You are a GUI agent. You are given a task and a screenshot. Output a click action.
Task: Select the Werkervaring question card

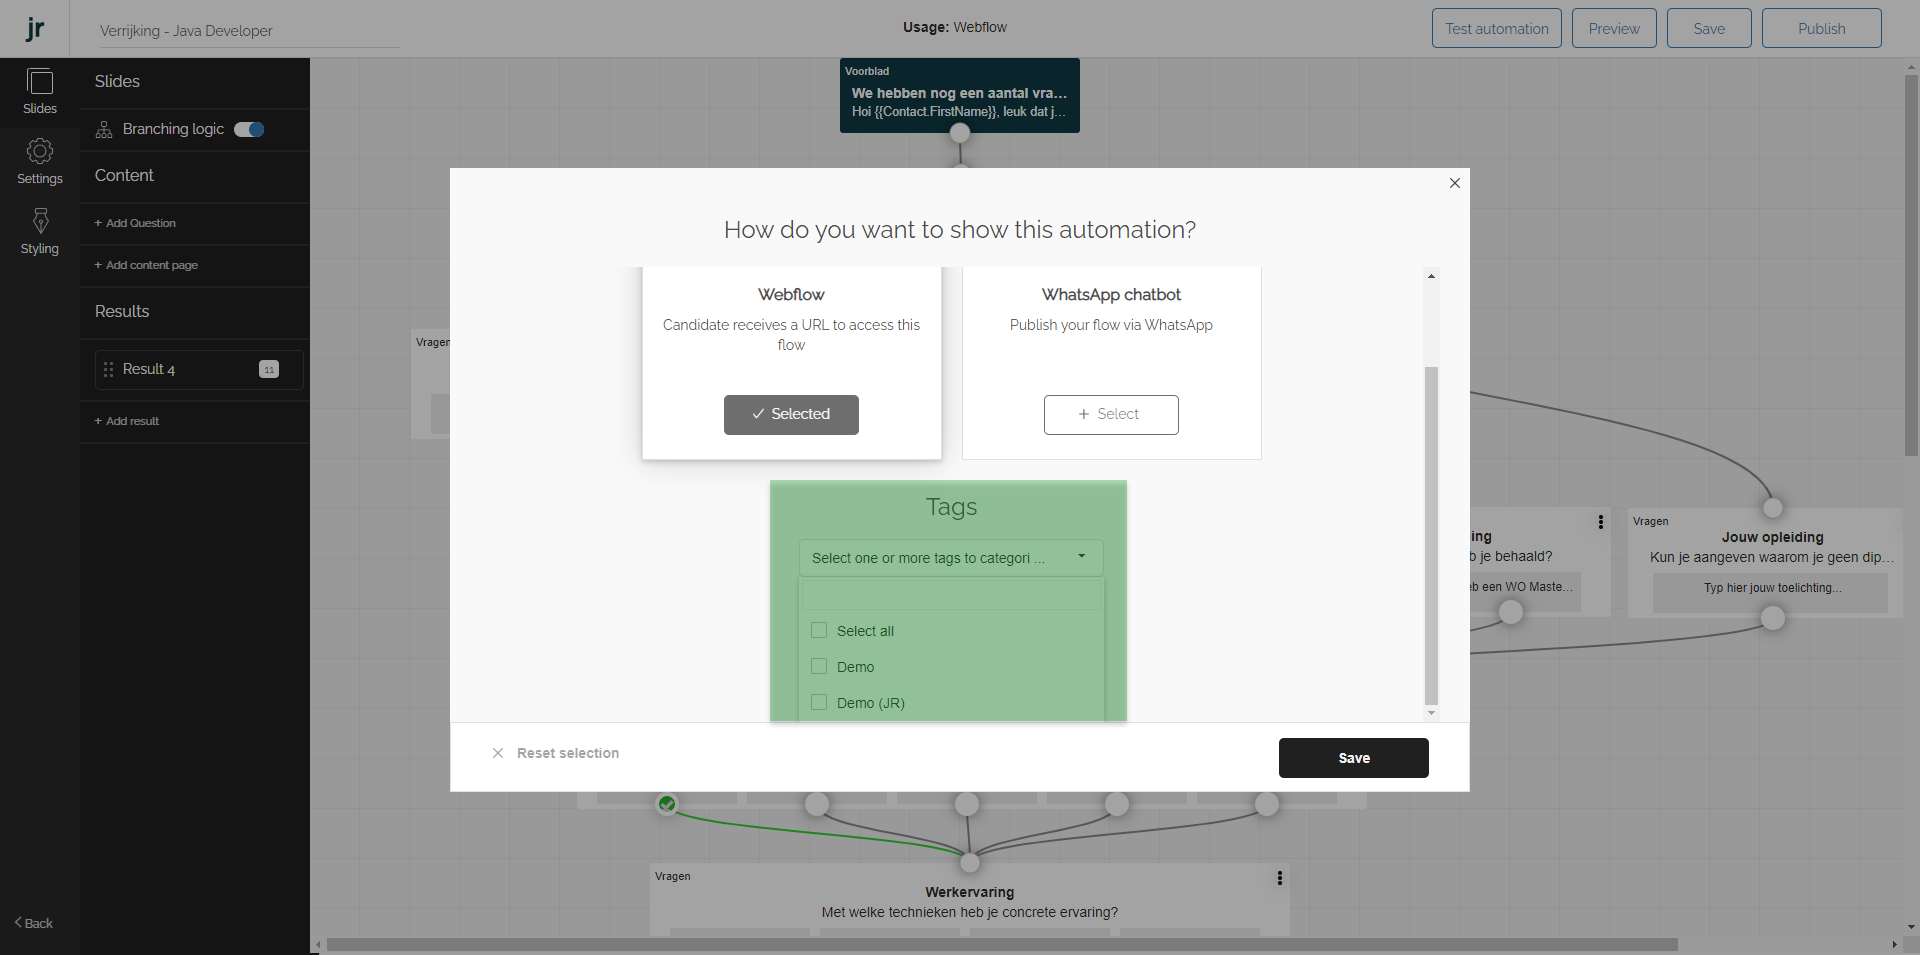(x=970, y=900)
